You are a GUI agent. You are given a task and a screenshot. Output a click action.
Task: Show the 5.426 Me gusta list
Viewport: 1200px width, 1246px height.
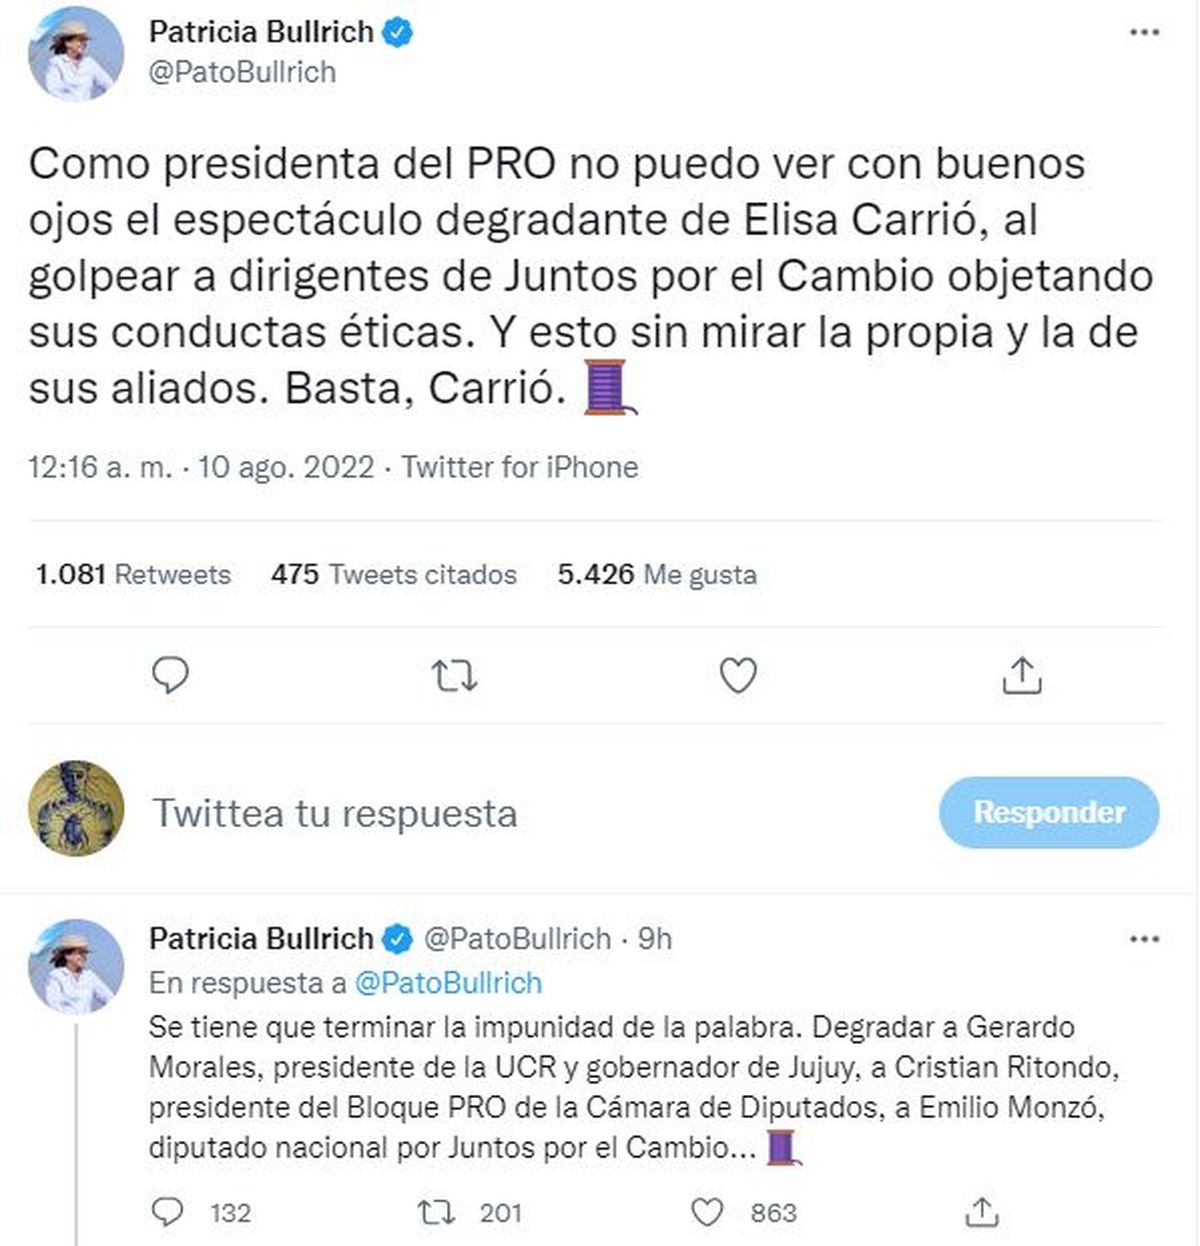click(x=657, y=575)
